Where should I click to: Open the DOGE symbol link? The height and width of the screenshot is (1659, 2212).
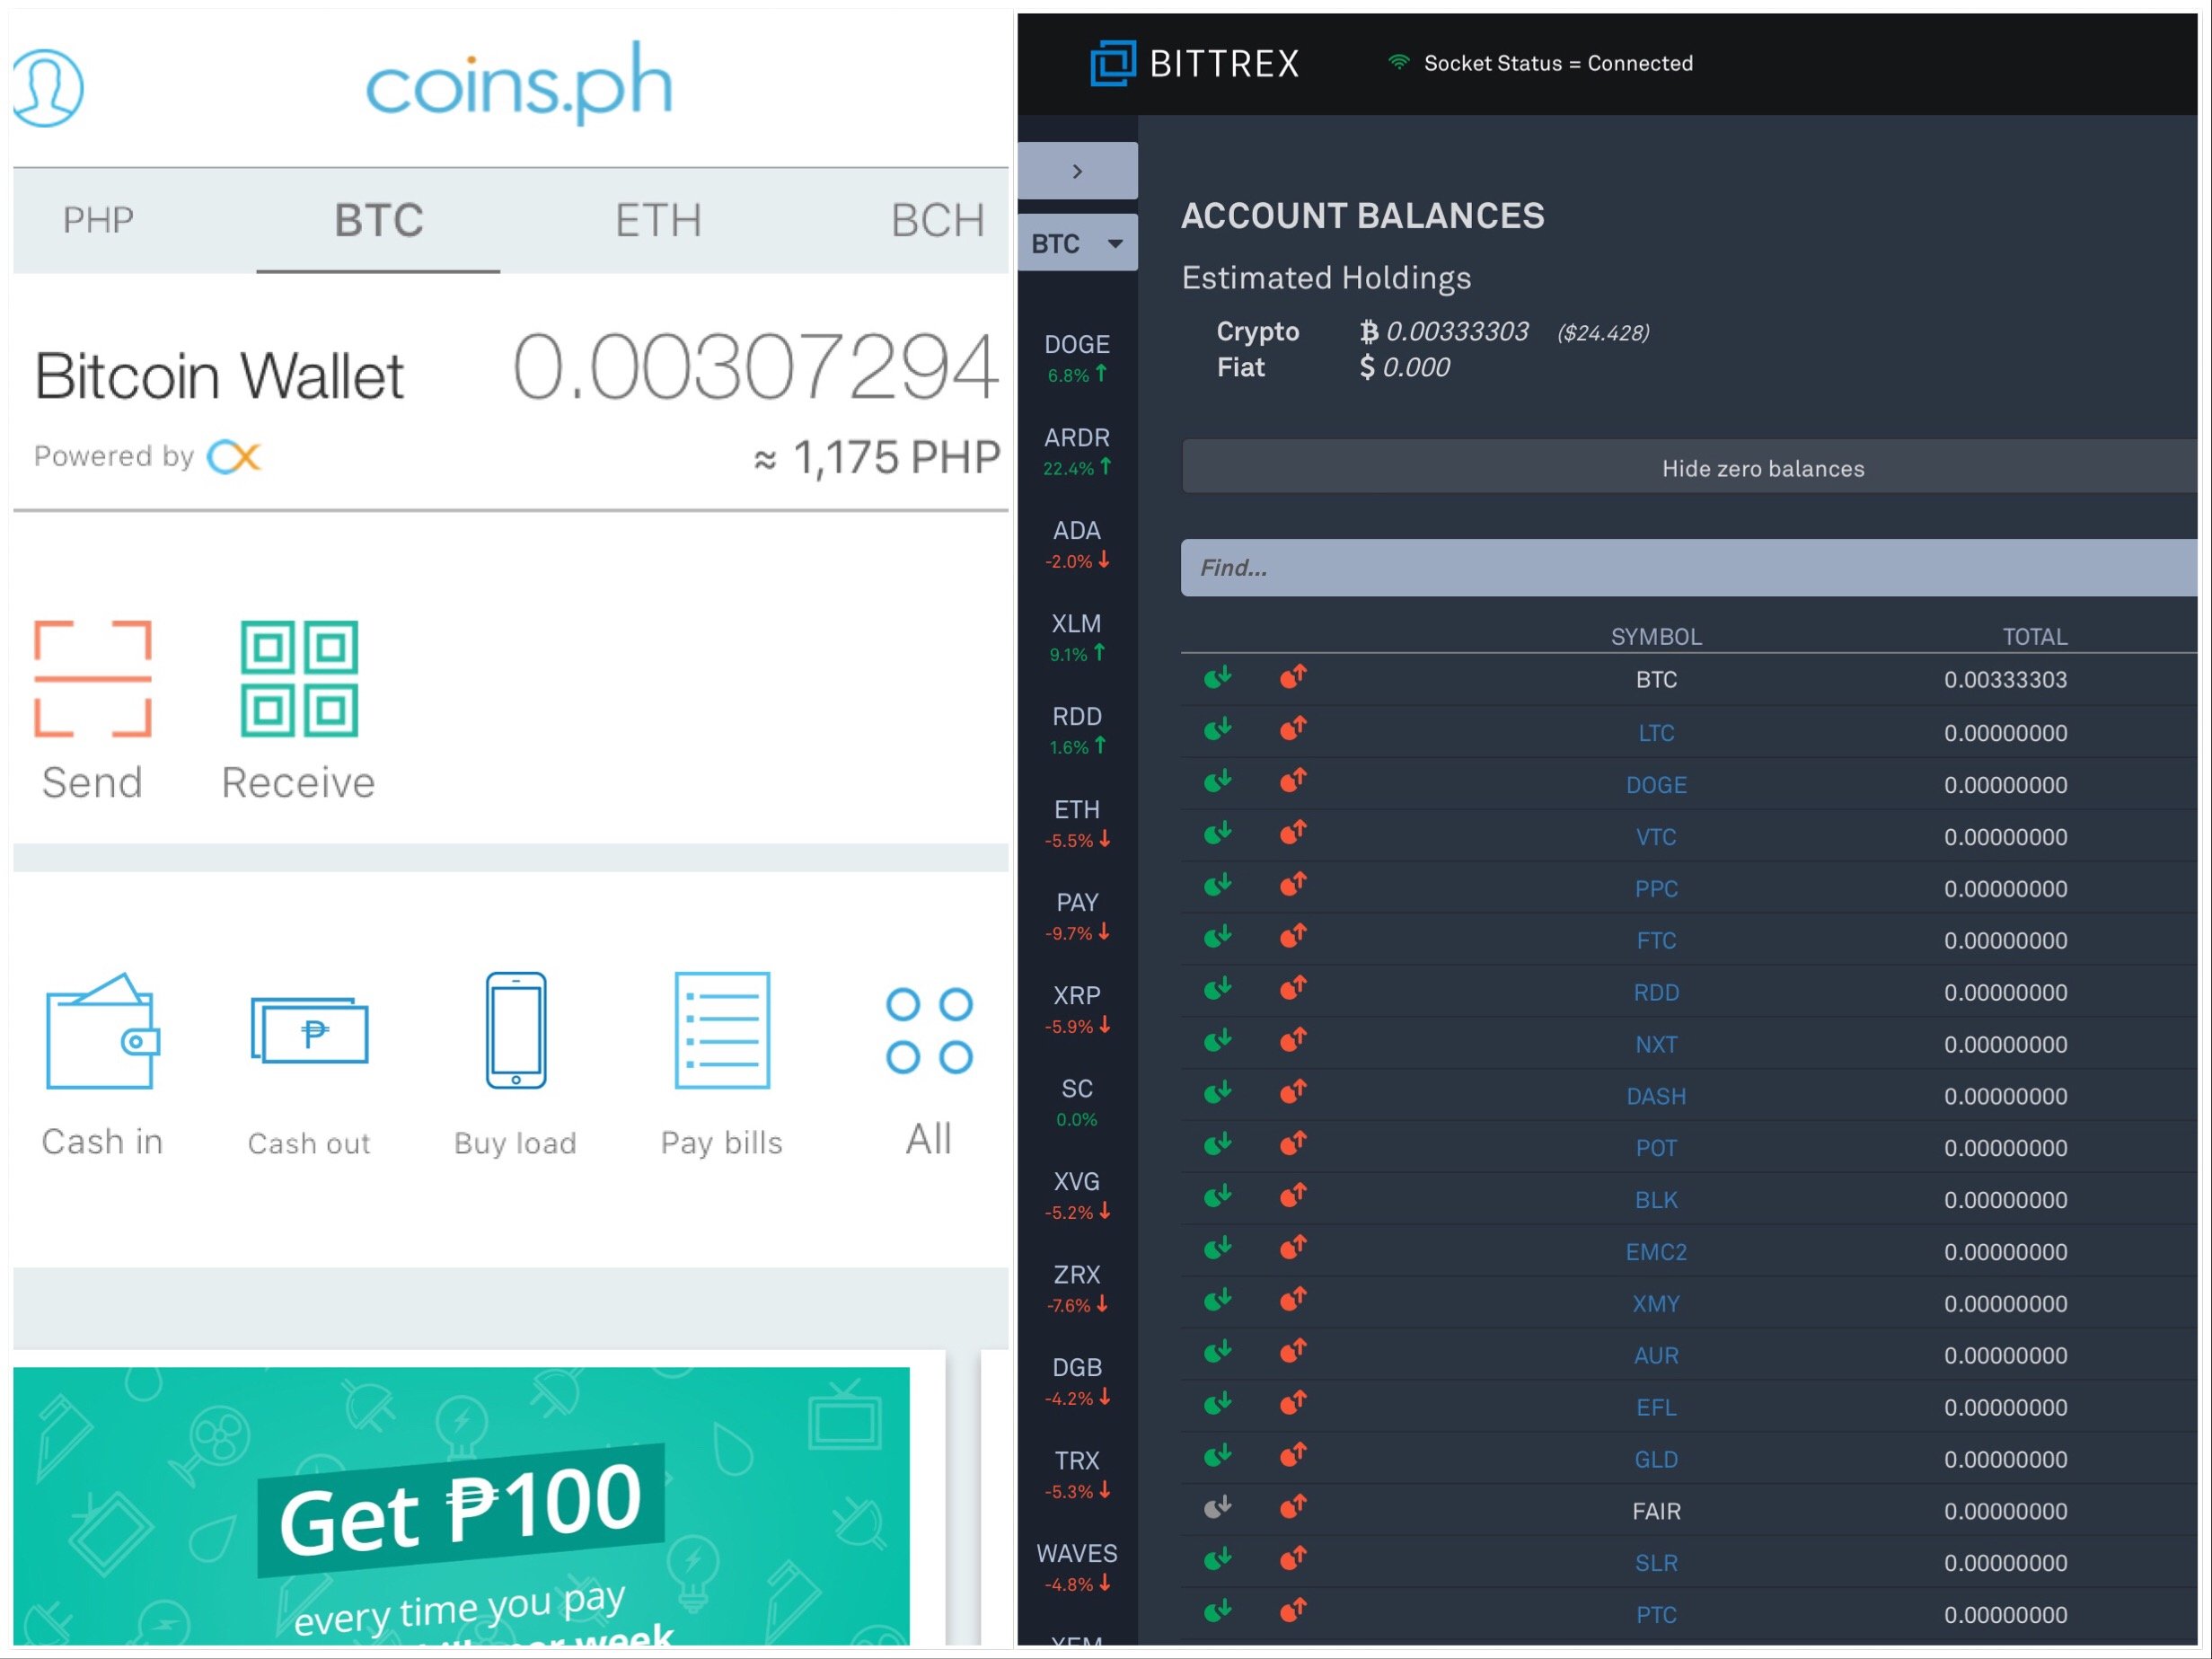point(1656,785)
